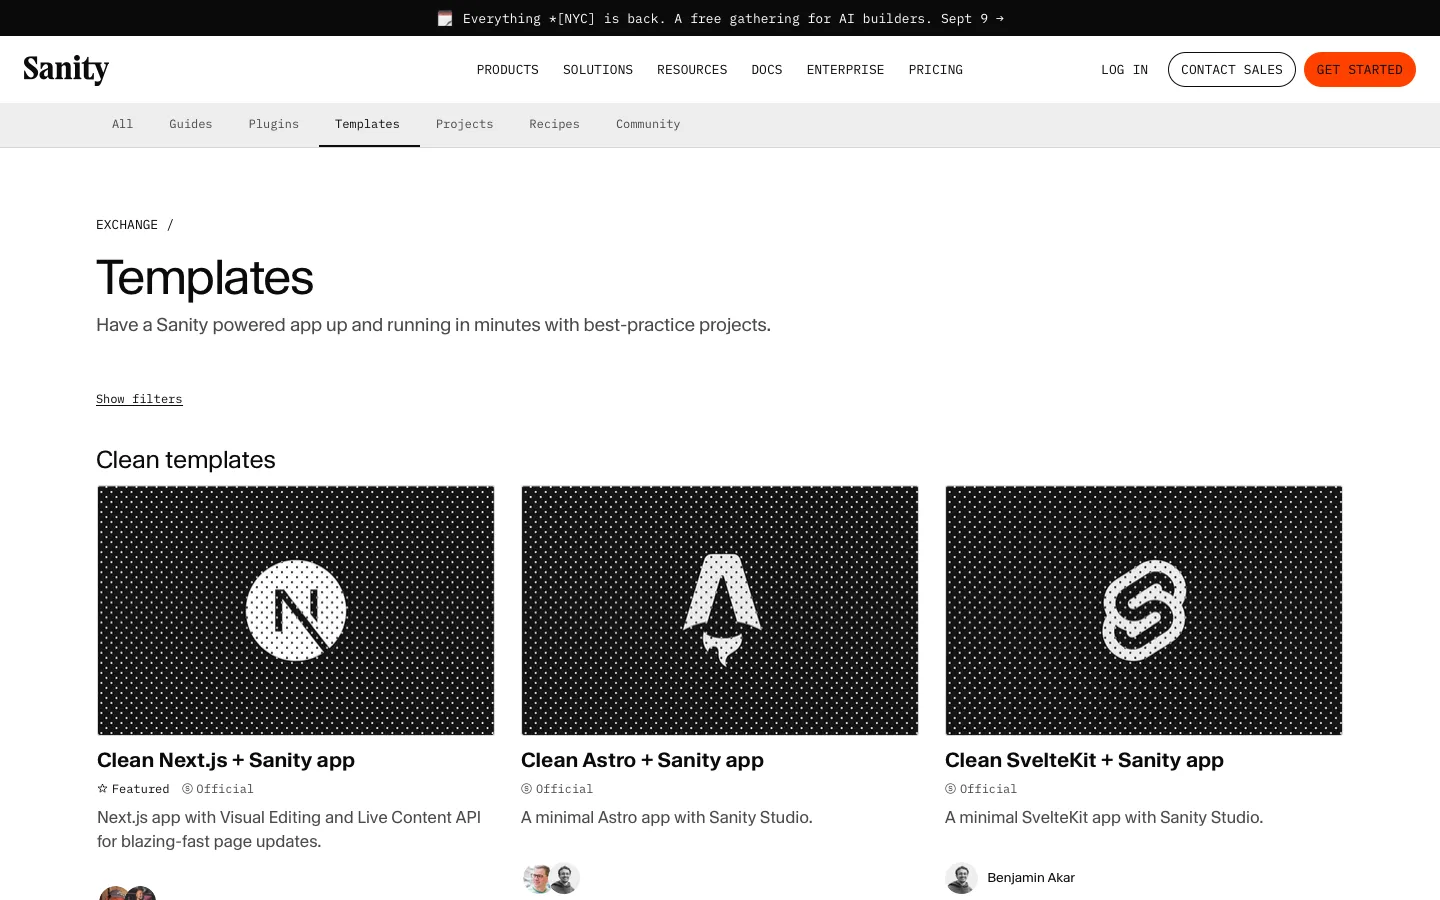Click the Clean templates section heading

pyautogui.click(x=186, y=460)
